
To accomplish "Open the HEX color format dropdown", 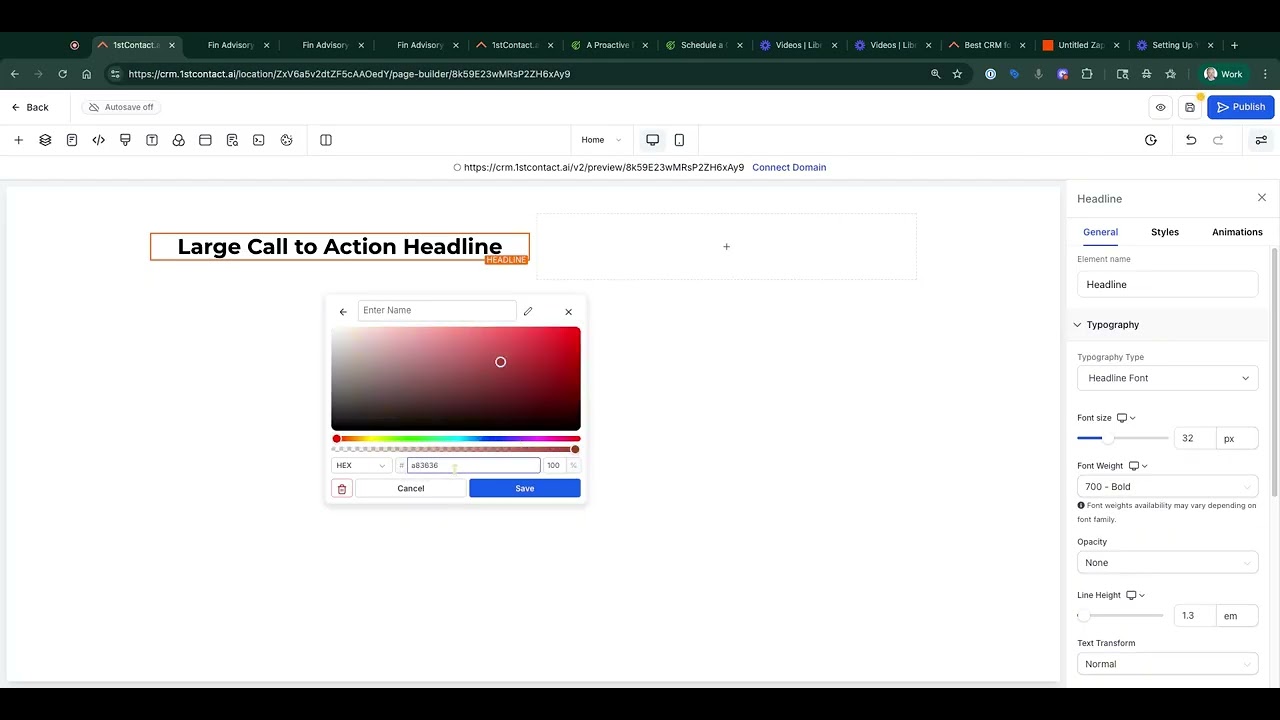I will click(x=361, y=465).
